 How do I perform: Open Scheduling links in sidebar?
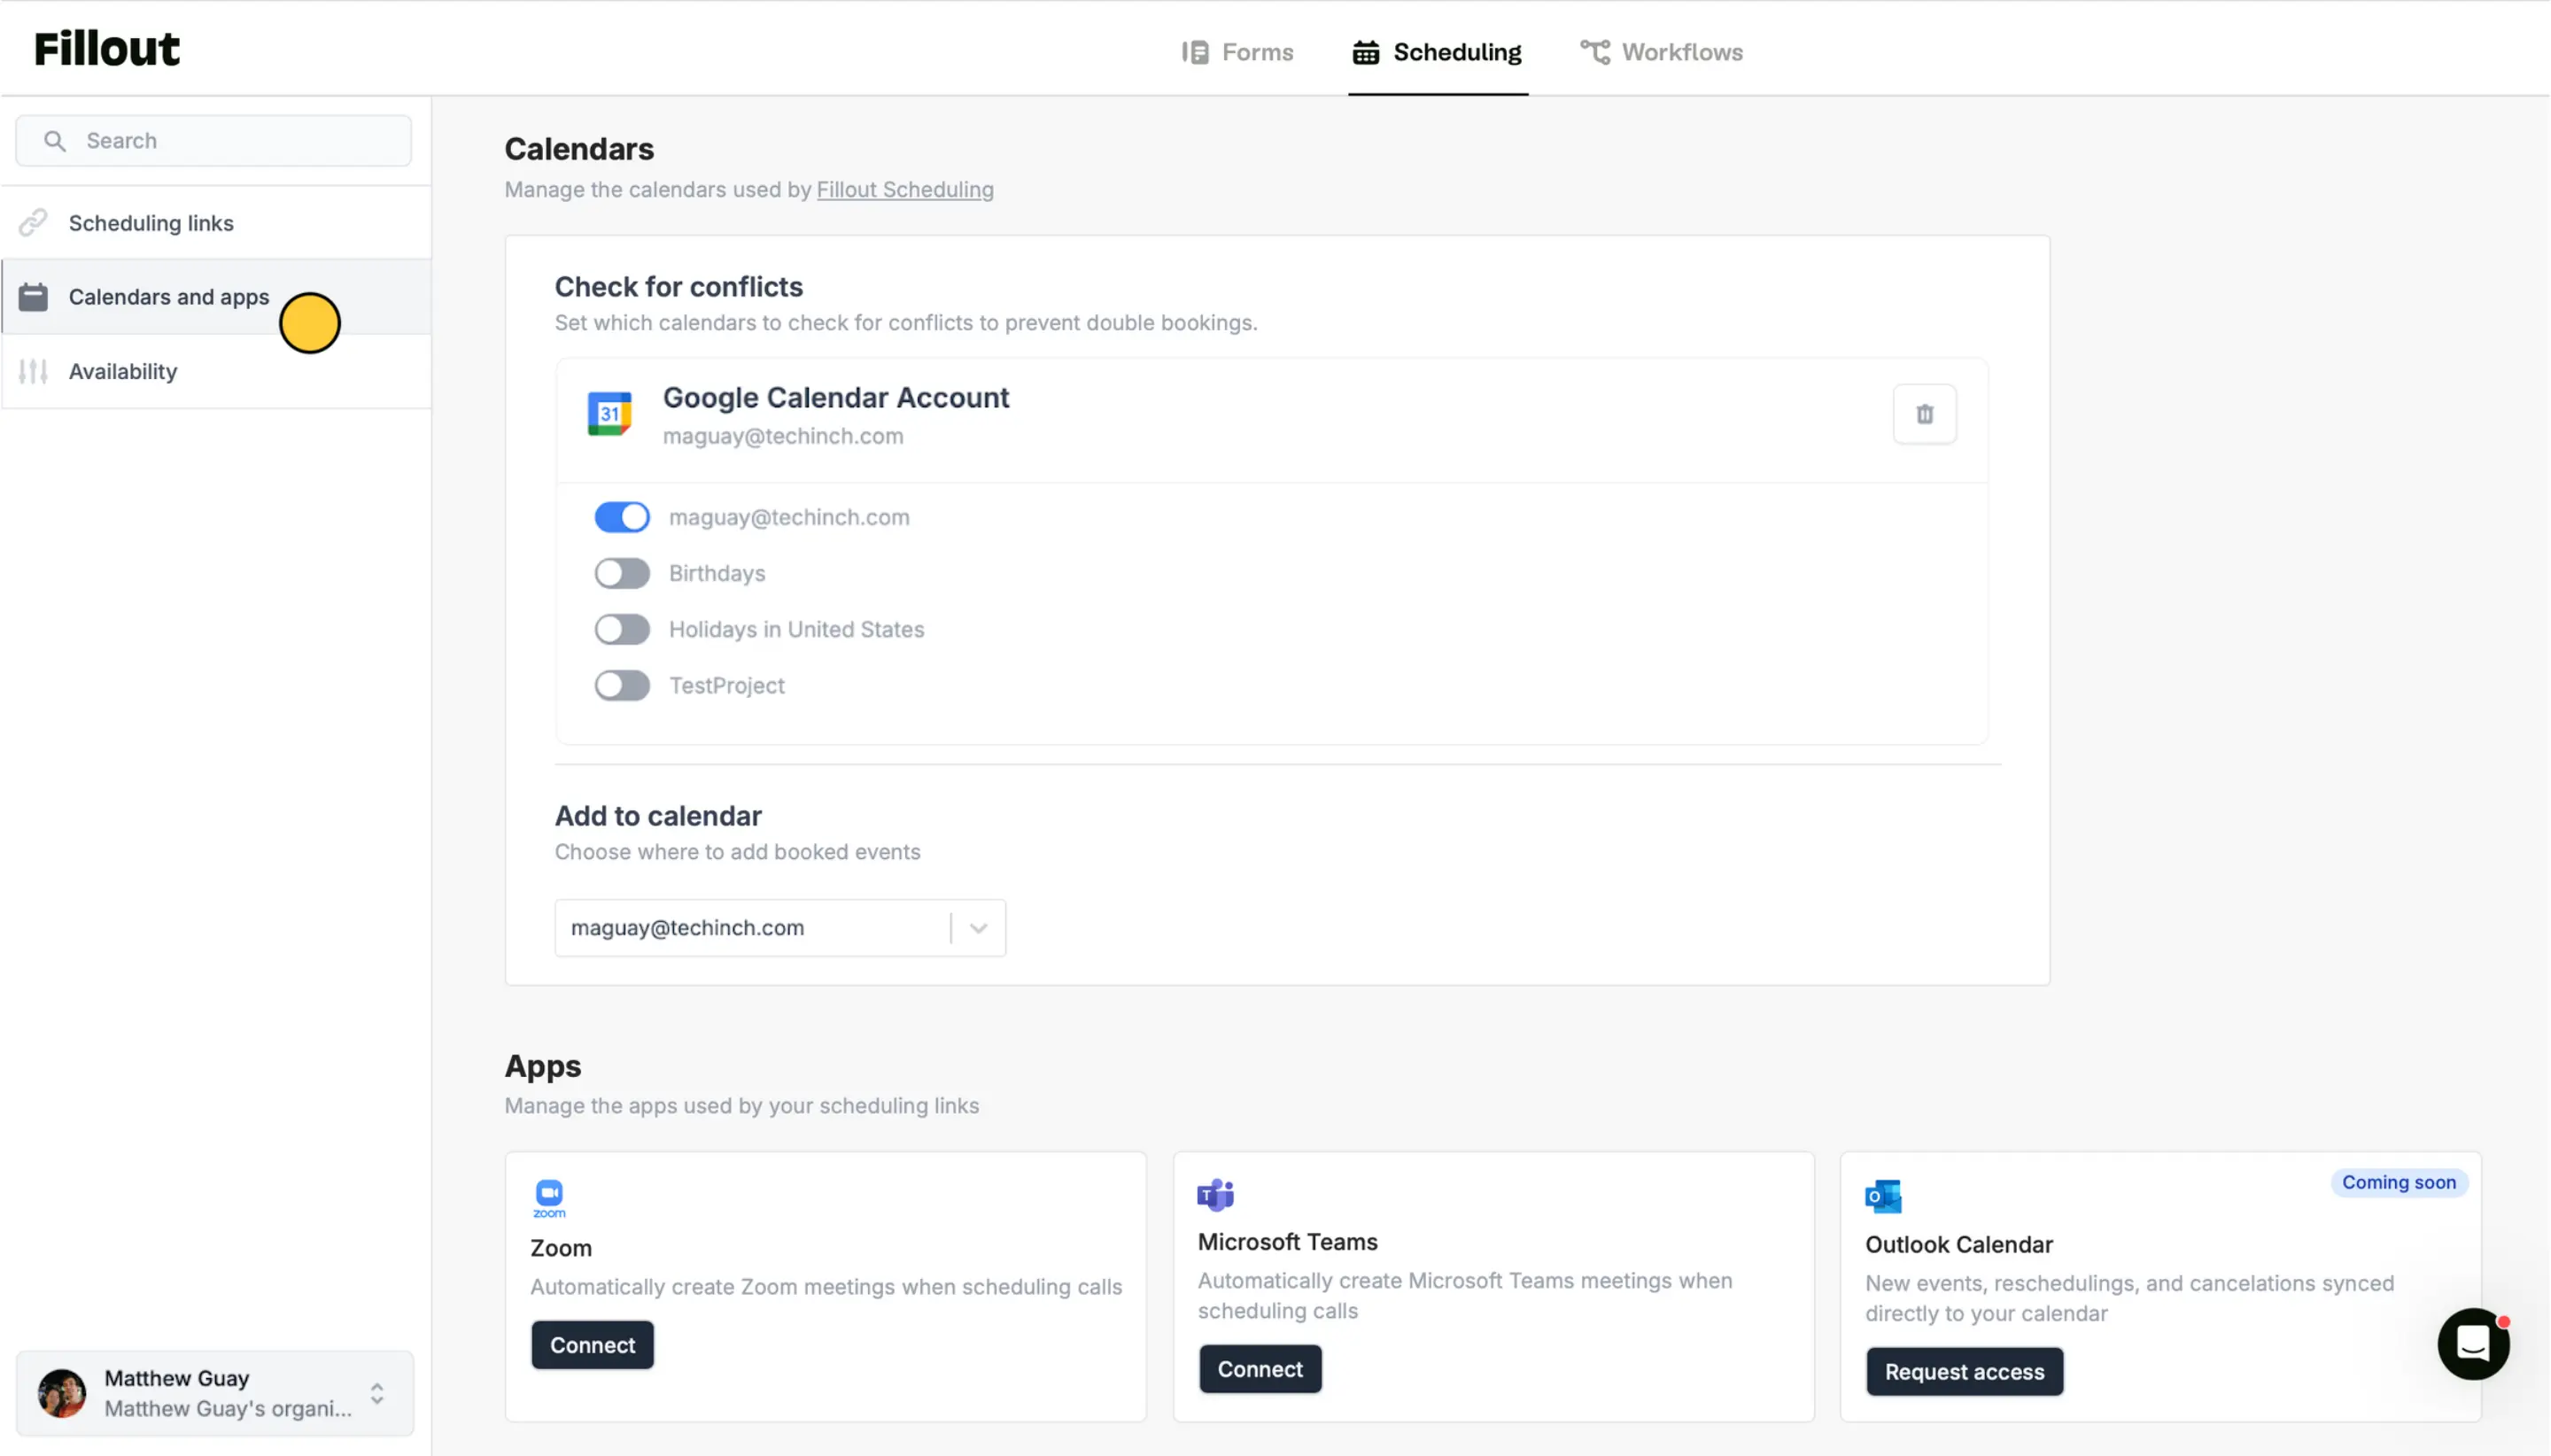click(217, 223)
